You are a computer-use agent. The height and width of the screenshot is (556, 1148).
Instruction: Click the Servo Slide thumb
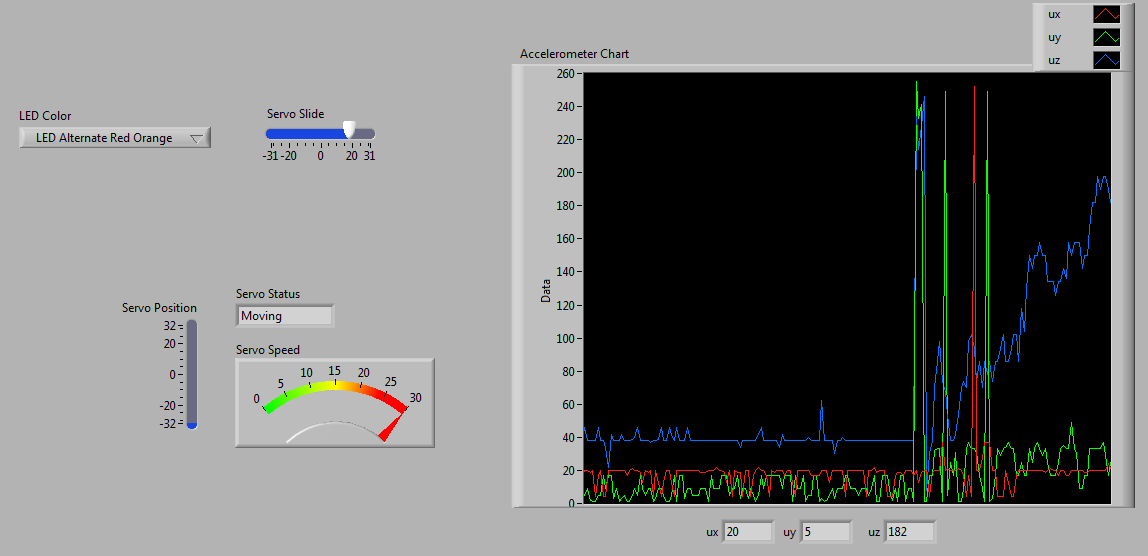[x=350, y=130]
